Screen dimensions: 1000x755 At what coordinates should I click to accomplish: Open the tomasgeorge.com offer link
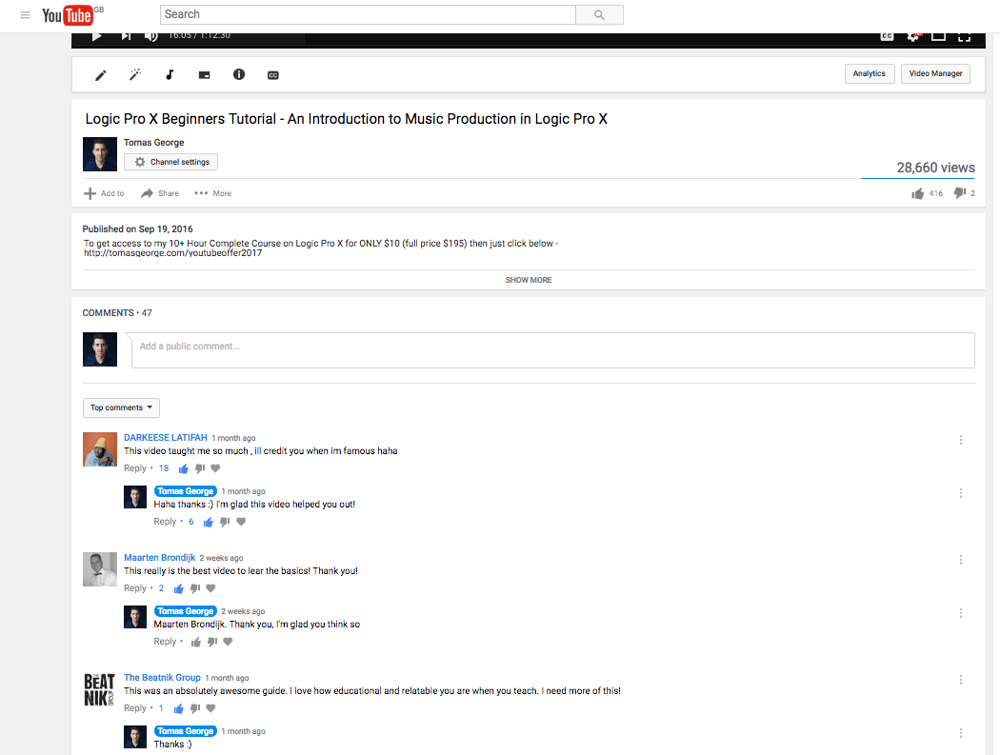tap(173, 253)
